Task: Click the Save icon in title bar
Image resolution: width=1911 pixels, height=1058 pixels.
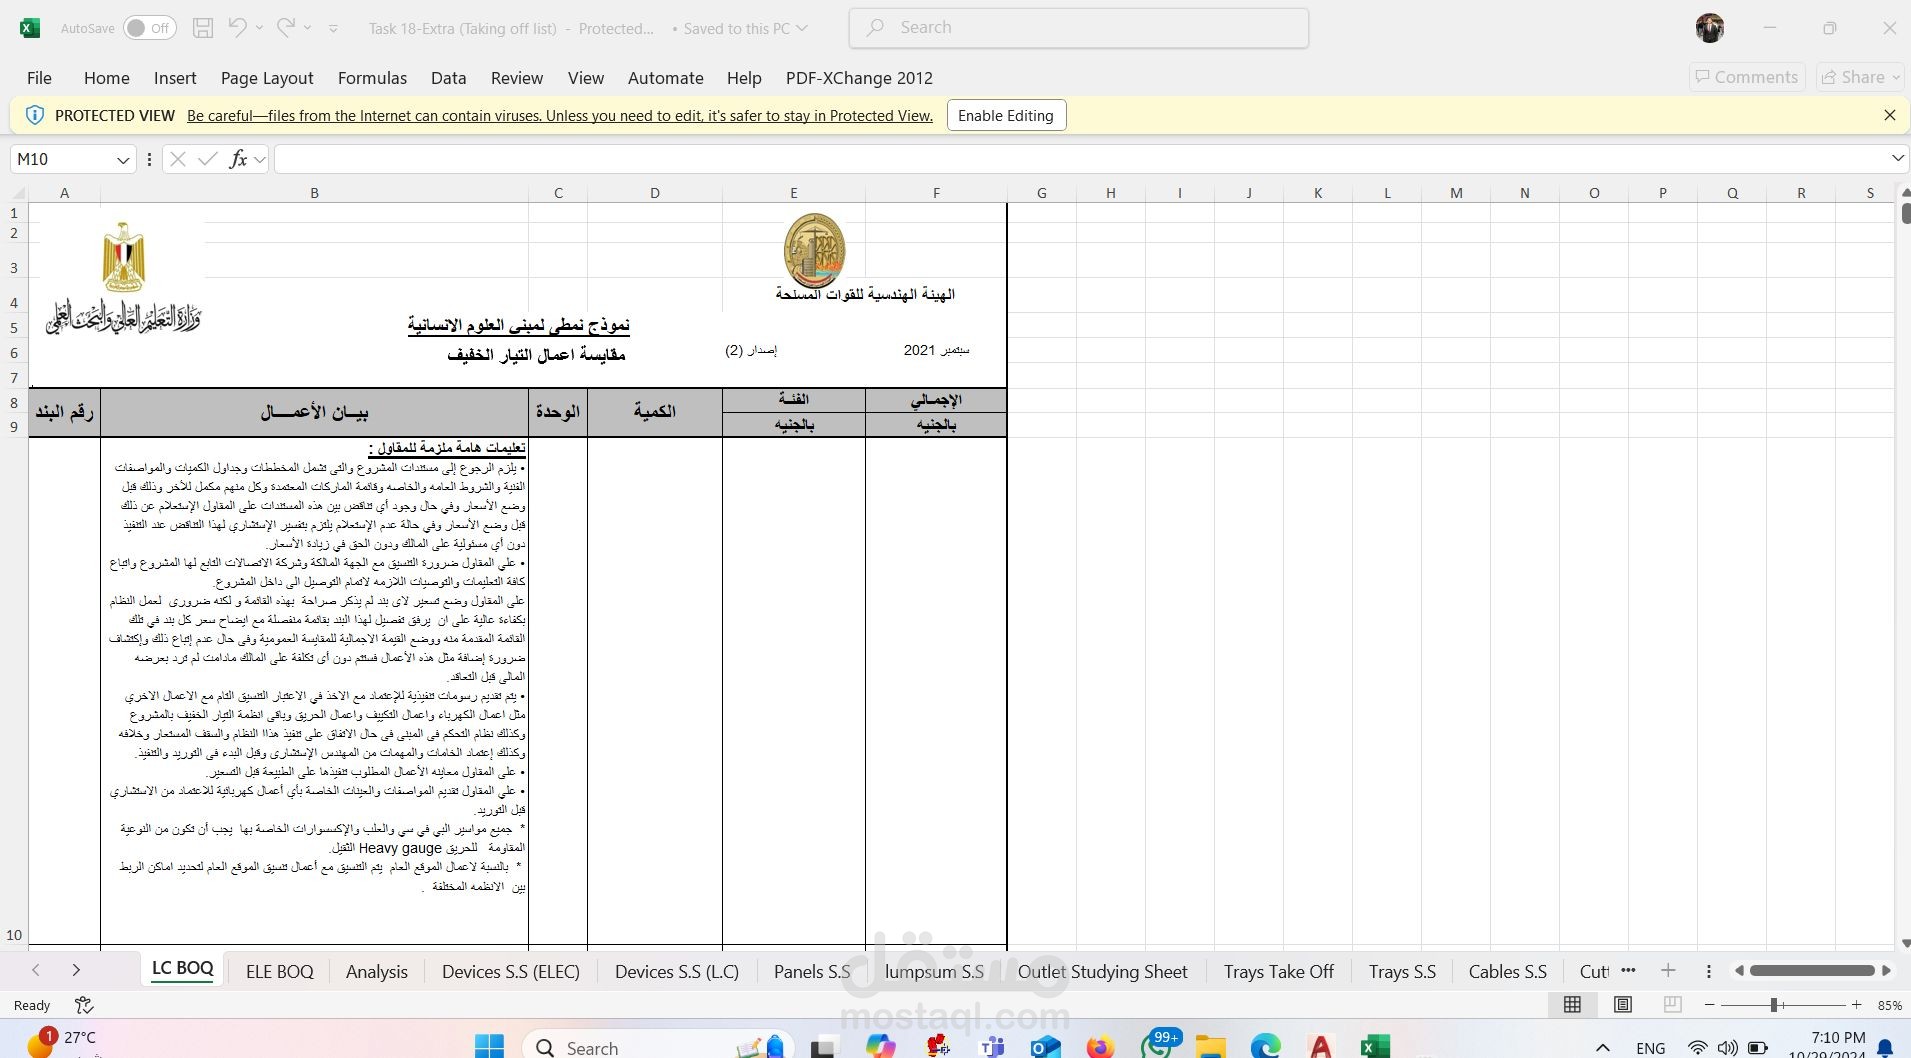Action: coord(203,28)
